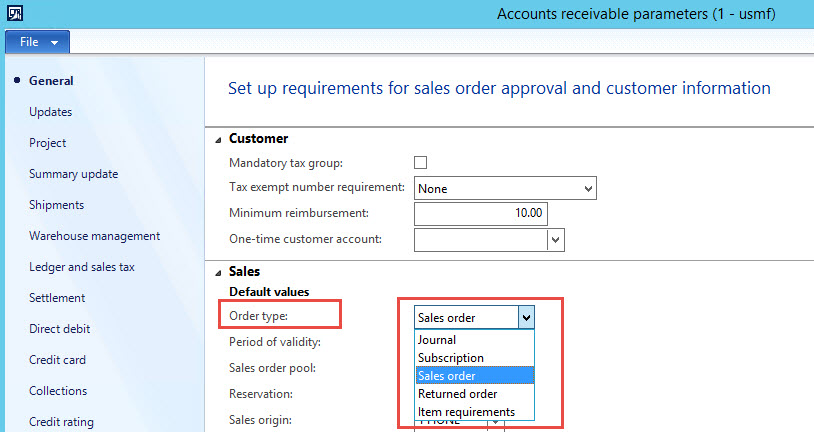Go to Project settings page

click(48, 143)
